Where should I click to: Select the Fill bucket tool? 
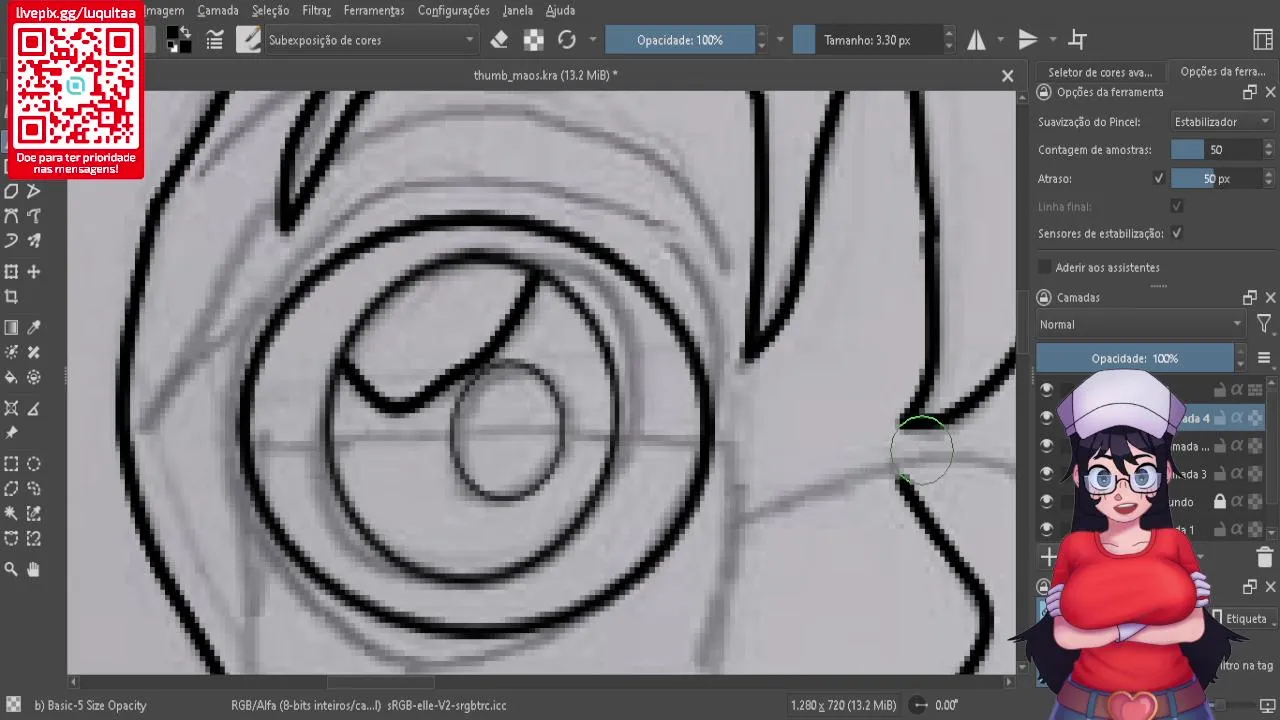11,378
